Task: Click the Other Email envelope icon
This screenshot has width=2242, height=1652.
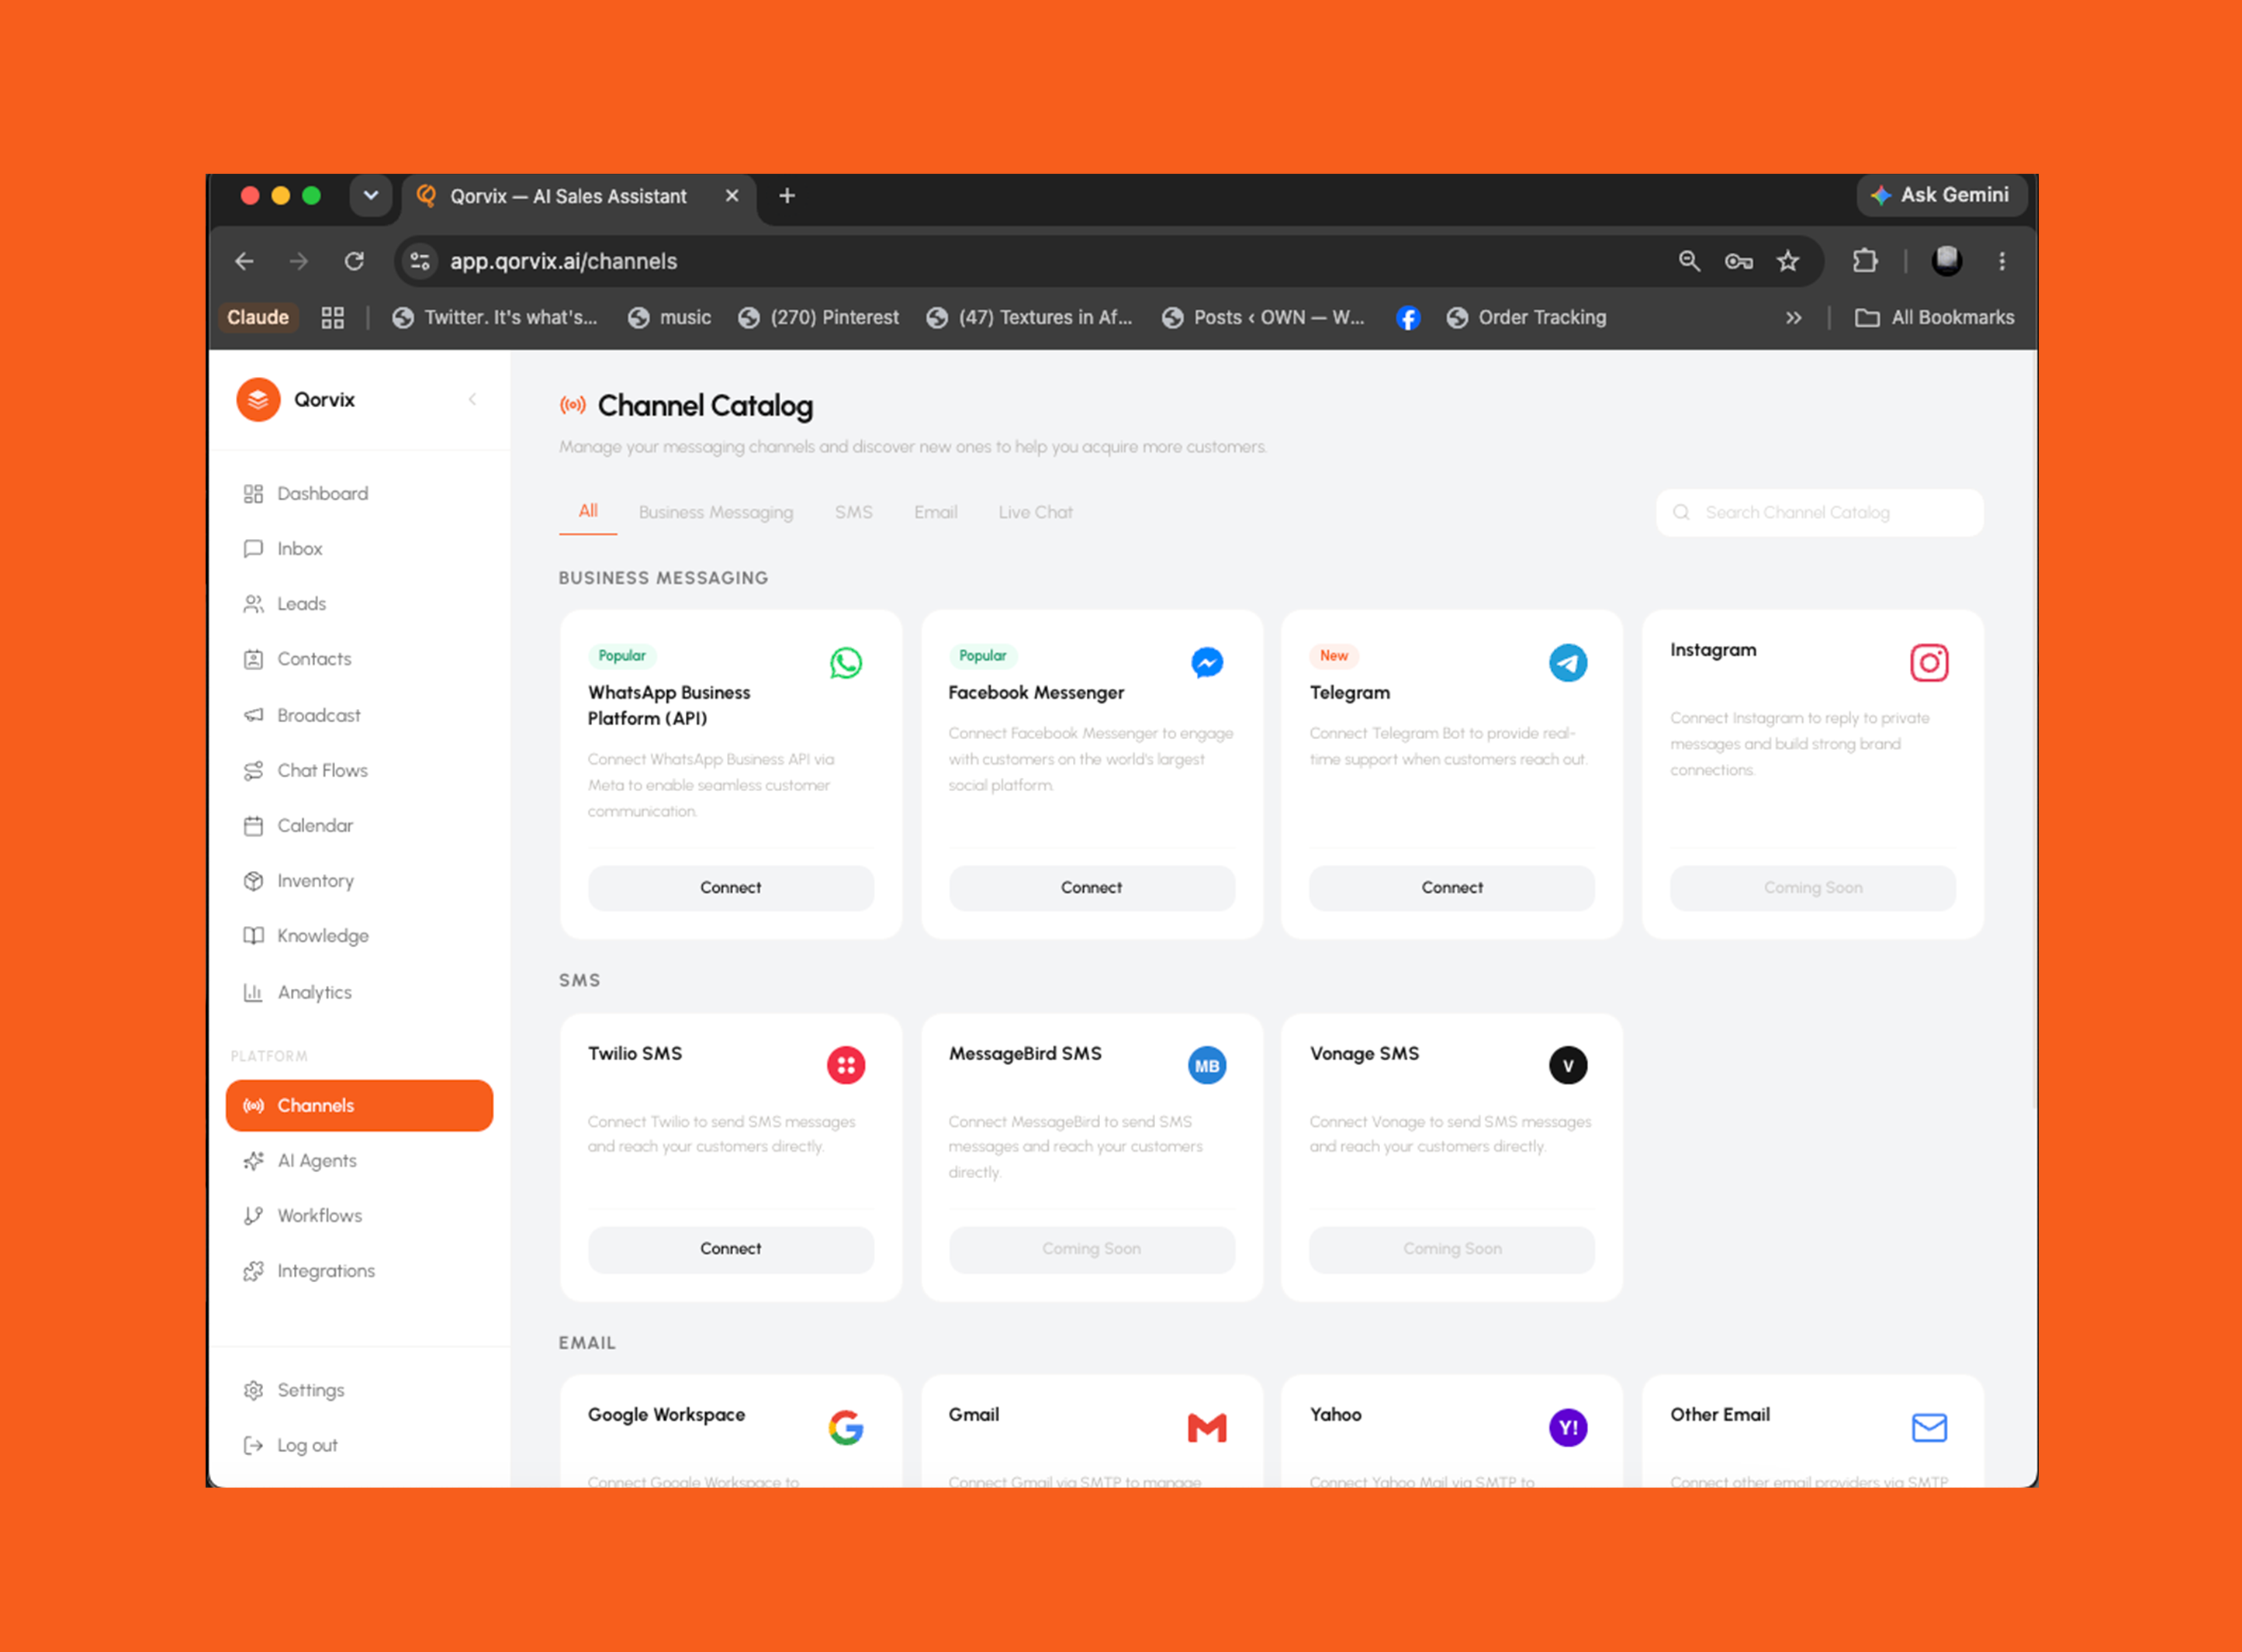Action: (x=1929, y=1427)
